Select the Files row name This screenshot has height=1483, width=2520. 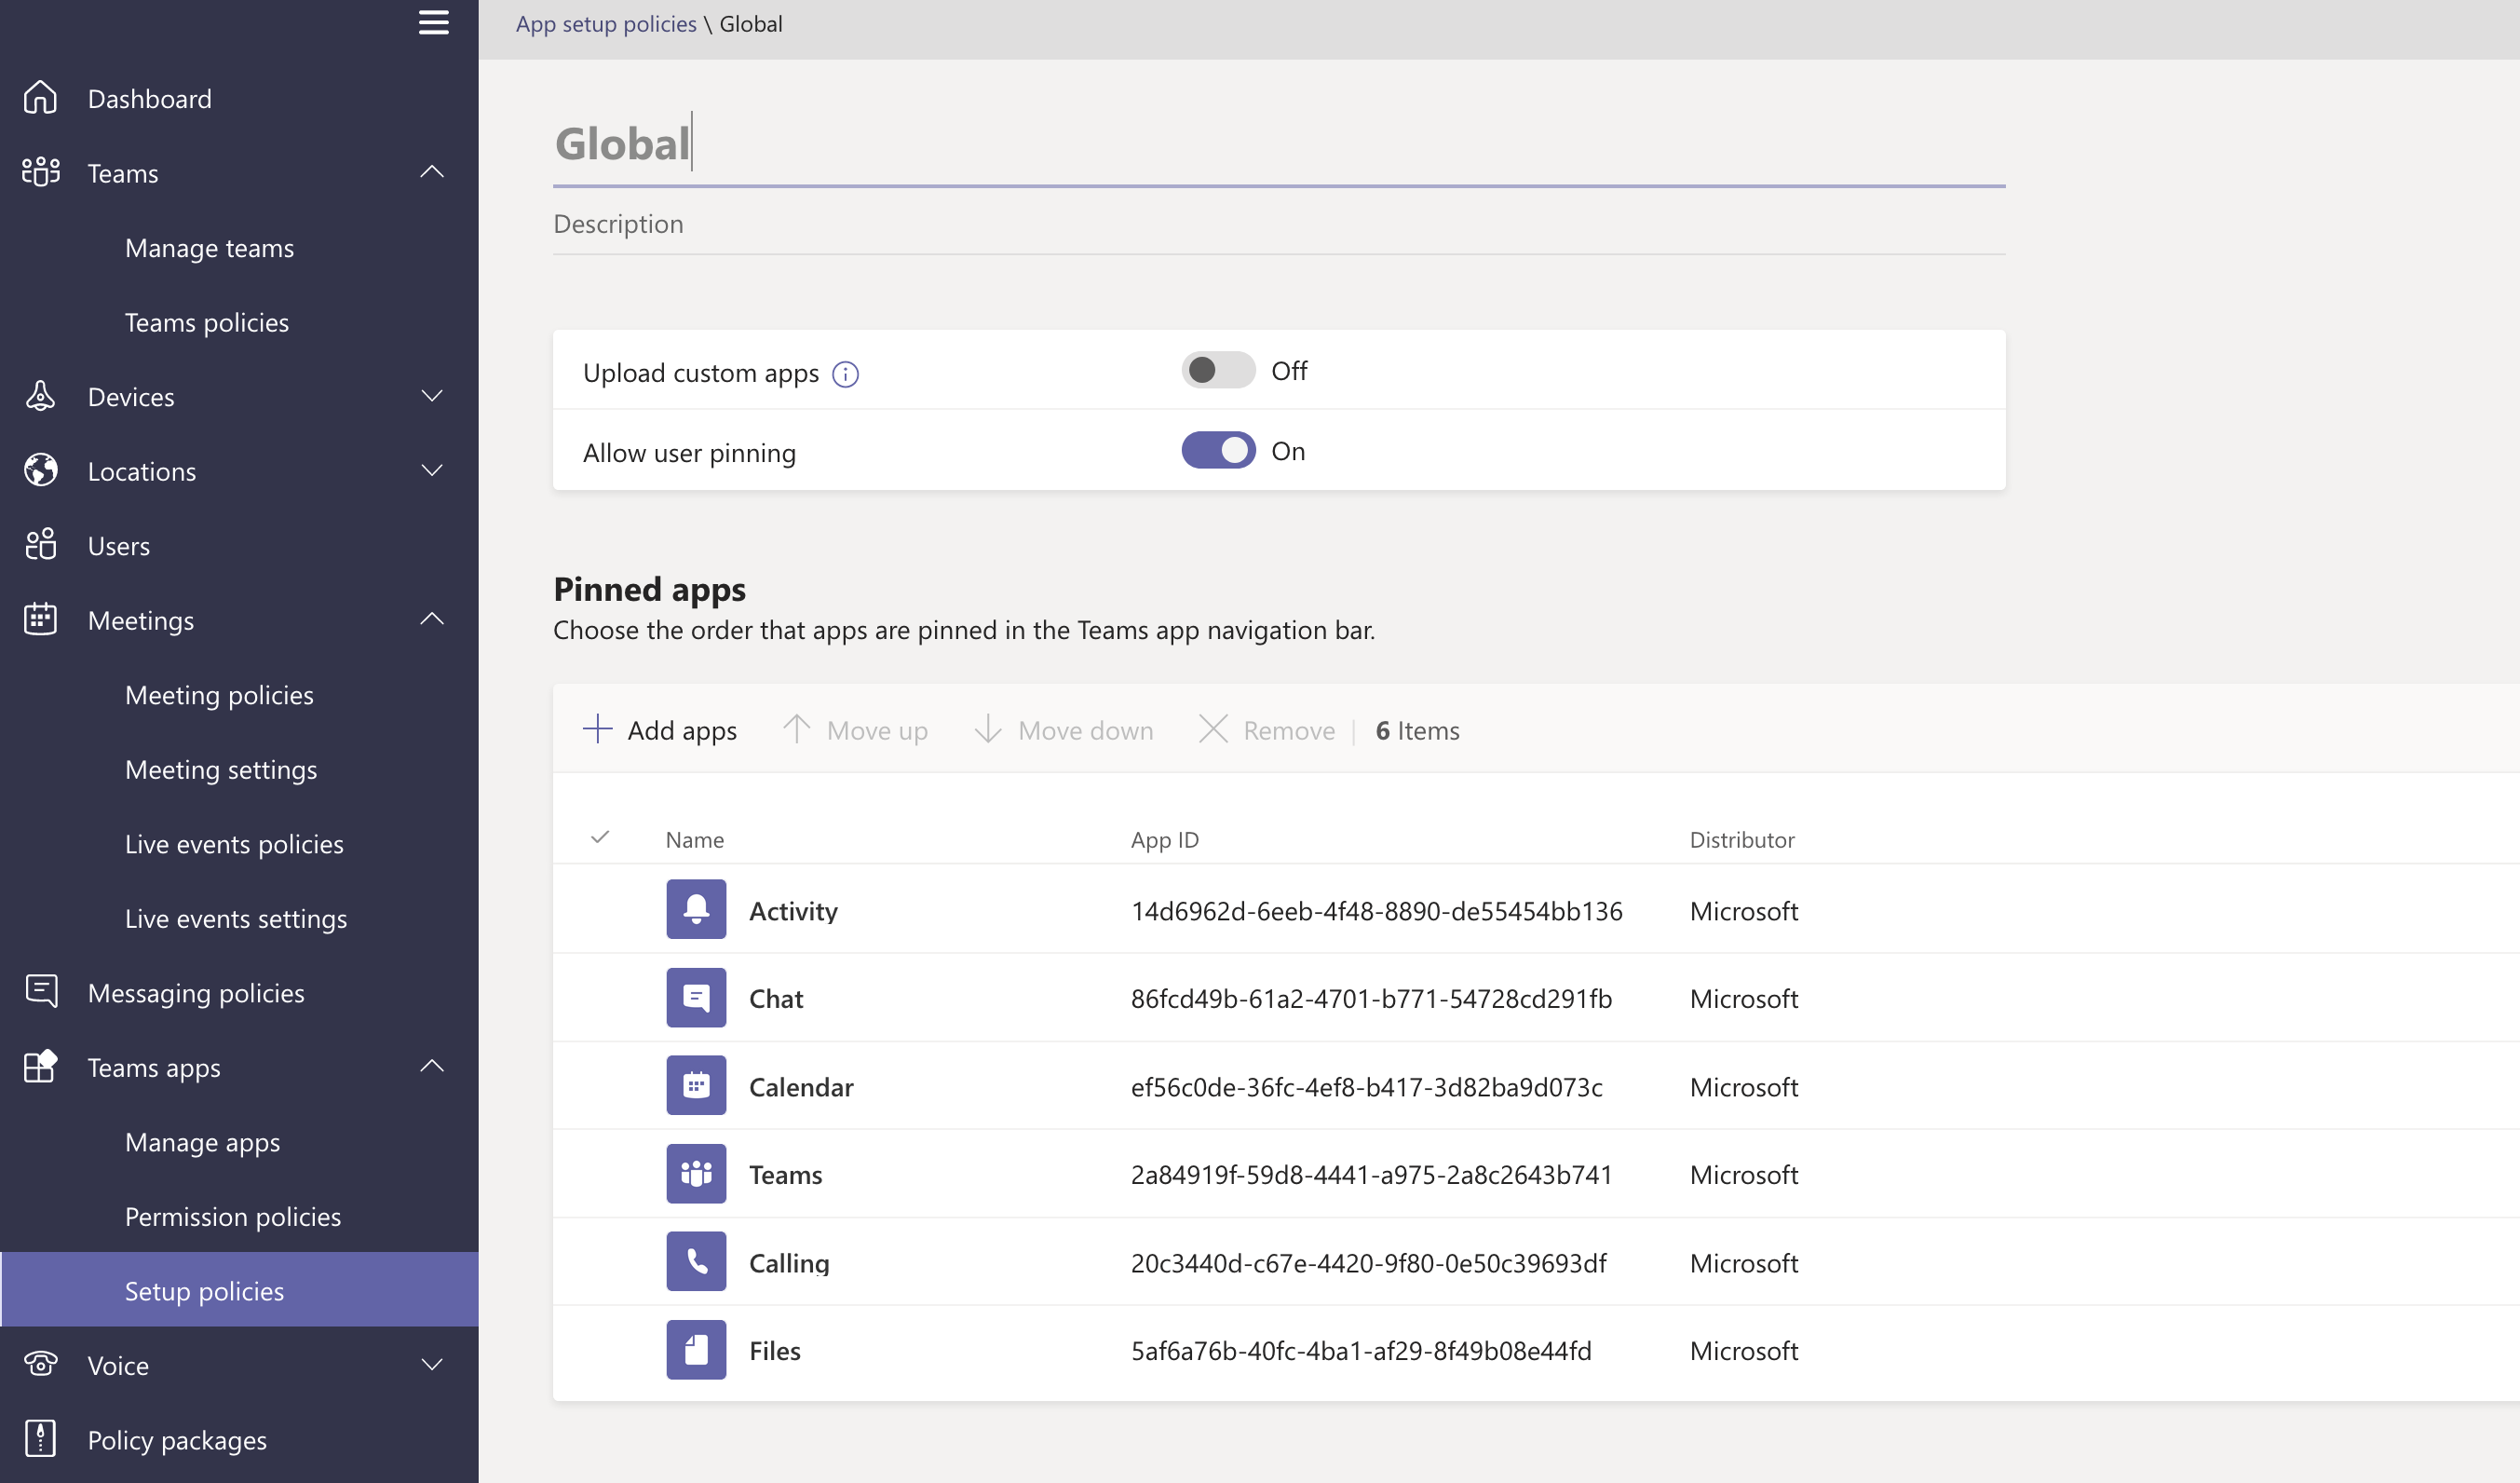(775, 1351)
